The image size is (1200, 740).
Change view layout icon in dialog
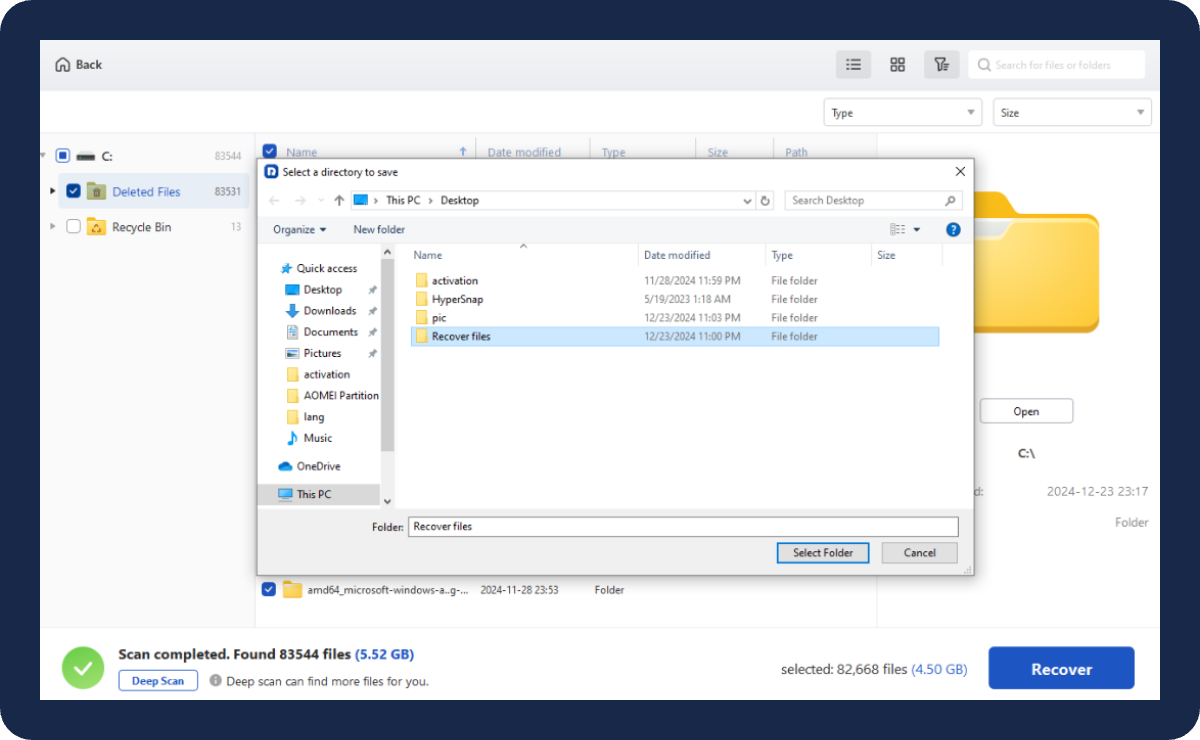898,230
